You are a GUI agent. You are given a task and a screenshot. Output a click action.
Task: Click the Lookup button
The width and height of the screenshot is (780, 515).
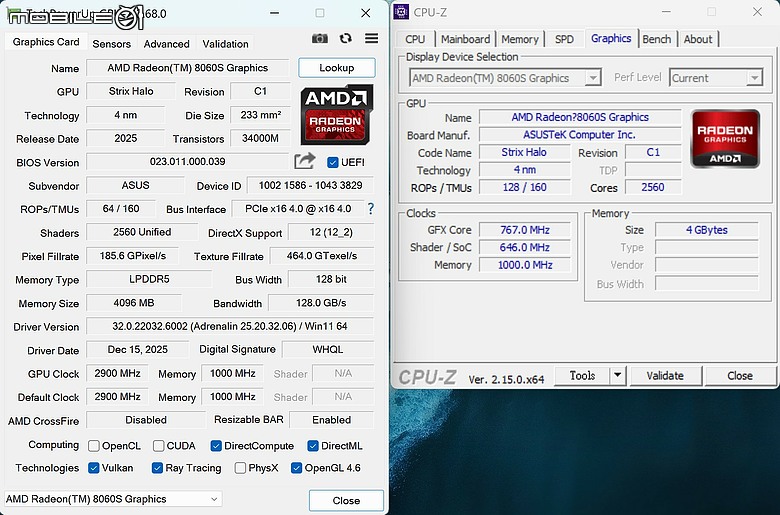[337, 68]
